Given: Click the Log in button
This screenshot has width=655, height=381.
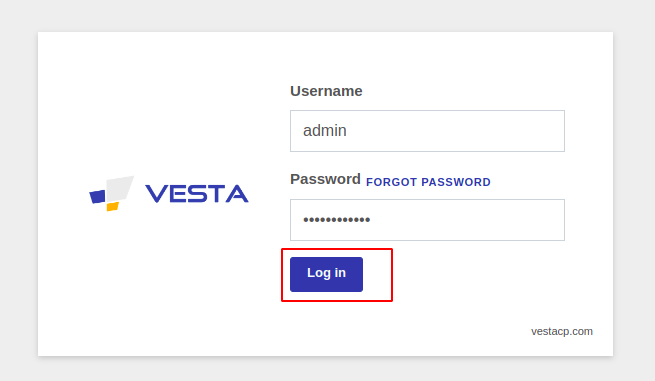Looking at the screenshot, I should pyautogui.click(x=326, y=274).
